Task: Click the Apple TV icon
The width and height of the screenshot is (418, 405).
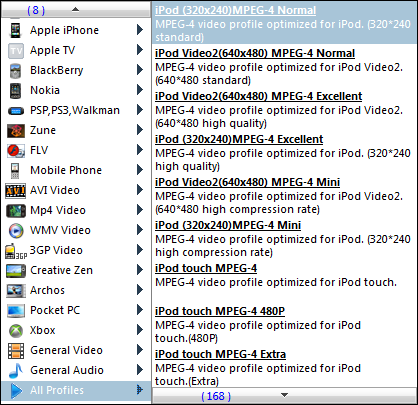Action: tap(16, 51)
